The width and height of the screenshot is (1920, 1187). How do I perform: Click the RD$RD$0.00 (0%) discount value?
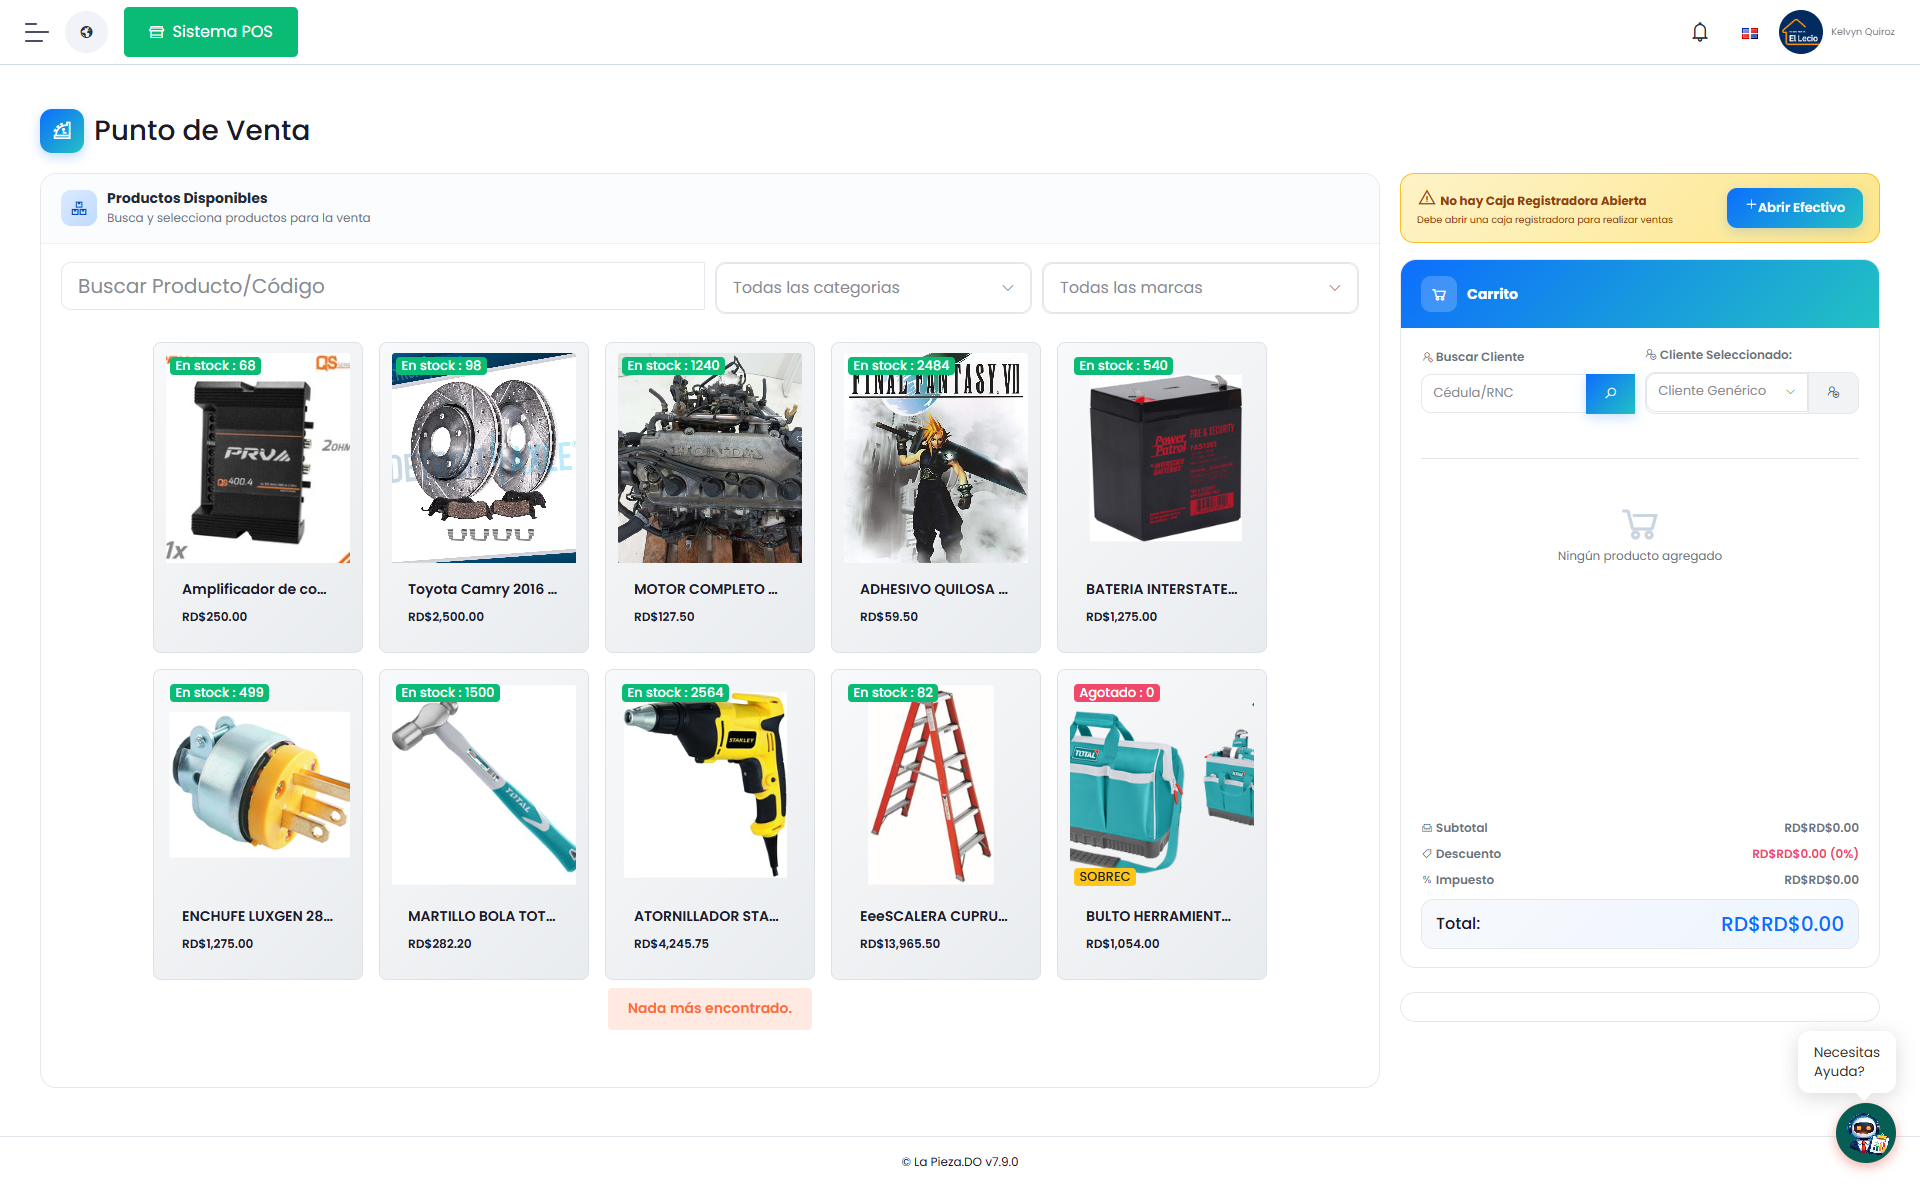tap(1805, 854)
